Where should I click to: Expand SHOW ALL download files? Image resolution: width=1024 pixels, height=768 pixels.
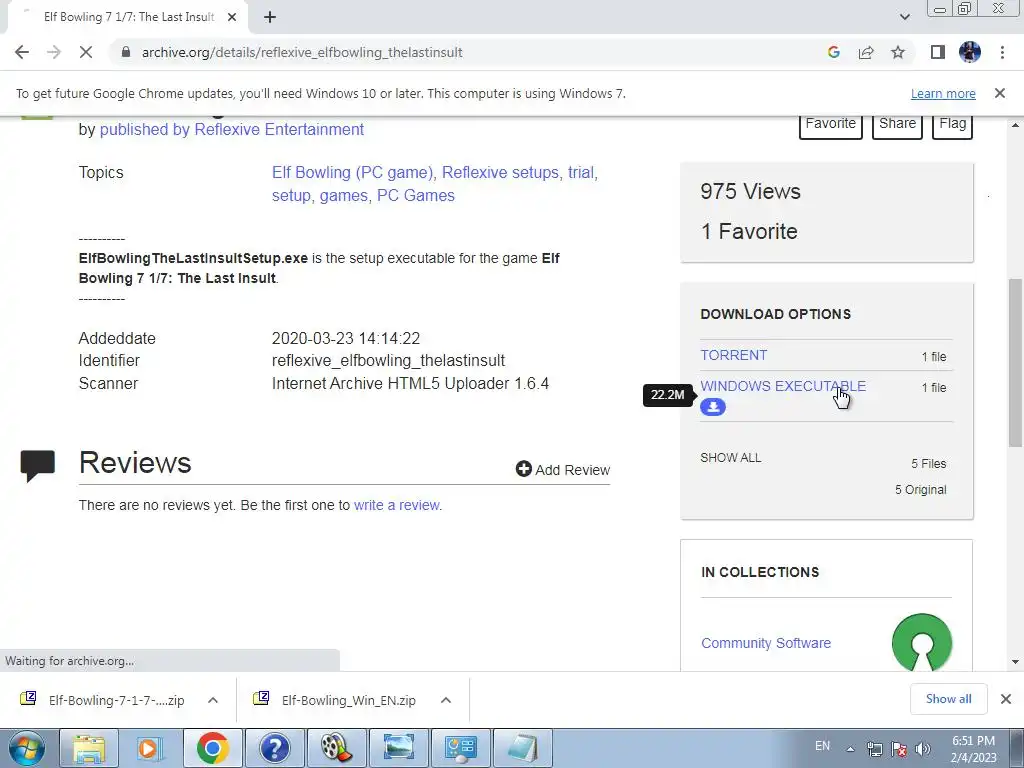point(731,458)
